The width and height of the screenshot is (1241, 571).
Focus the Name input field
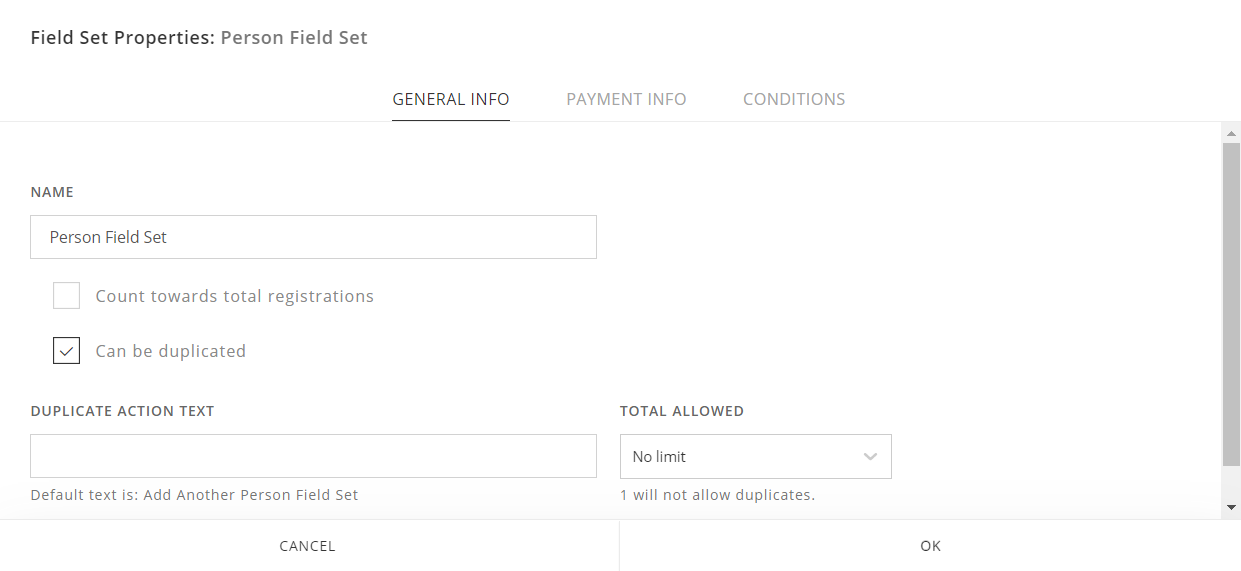(313, 237)
